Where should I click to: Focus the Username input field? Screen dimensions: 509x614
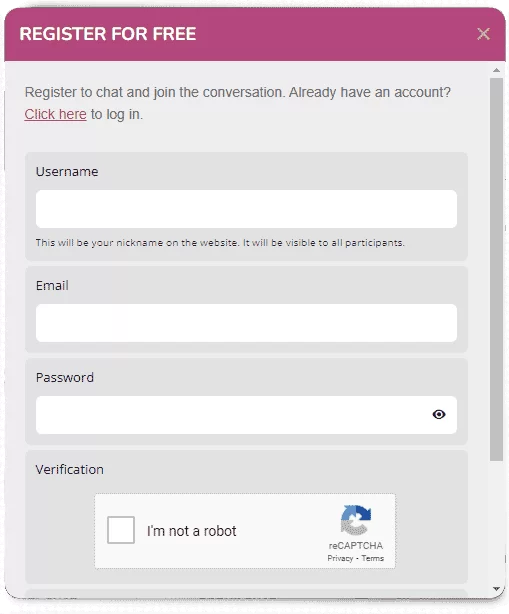pyautogui.click(x=246, y=209)
